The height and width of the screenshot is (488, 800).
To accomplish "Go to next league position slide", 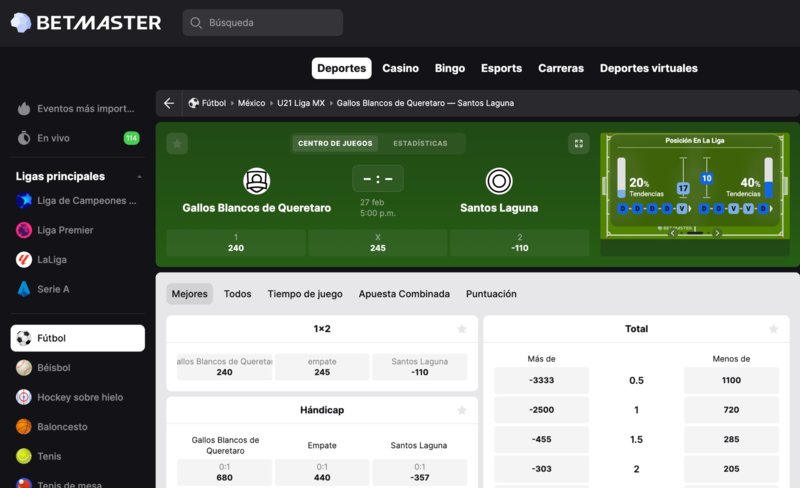I will point(717,232).
